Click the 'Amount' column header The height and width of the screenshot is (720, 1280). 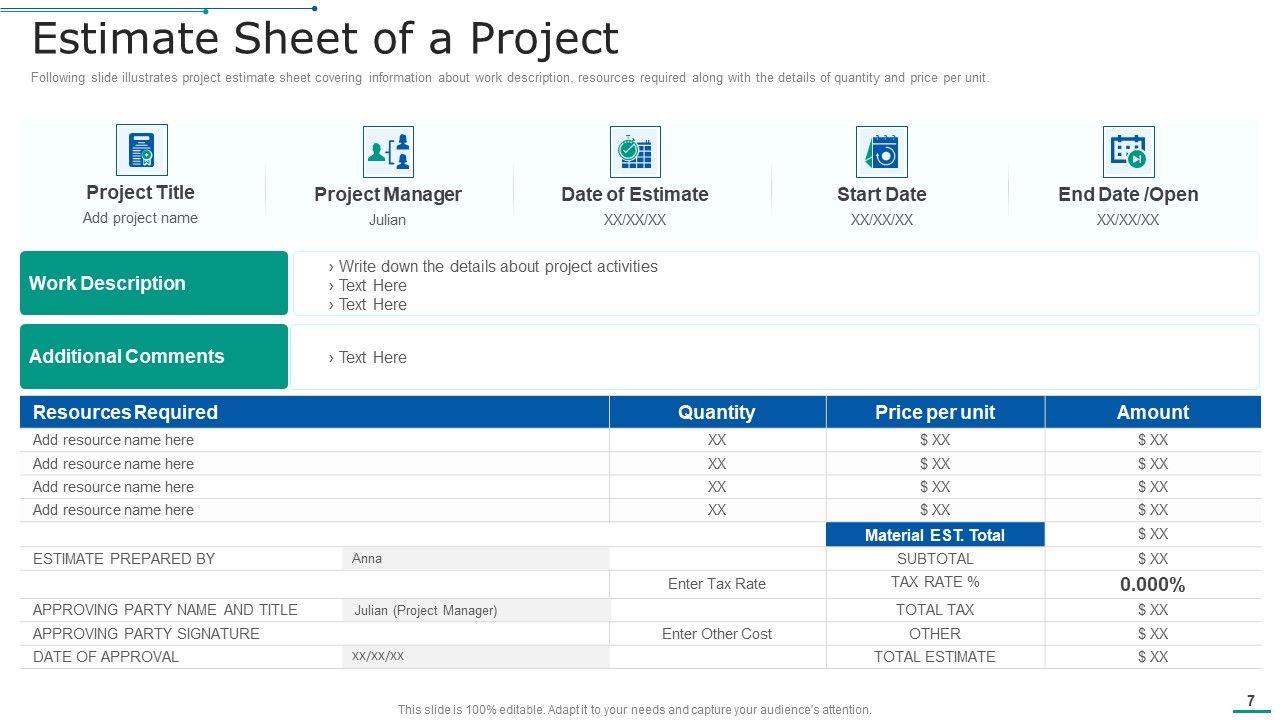pyautogui.click(x=1153, y=412)
